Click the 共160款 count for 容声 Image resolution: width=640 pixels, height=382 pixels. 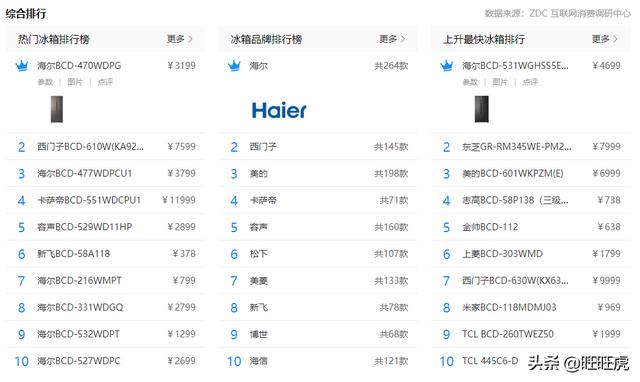pyautogui.click(x=391, y=227)
